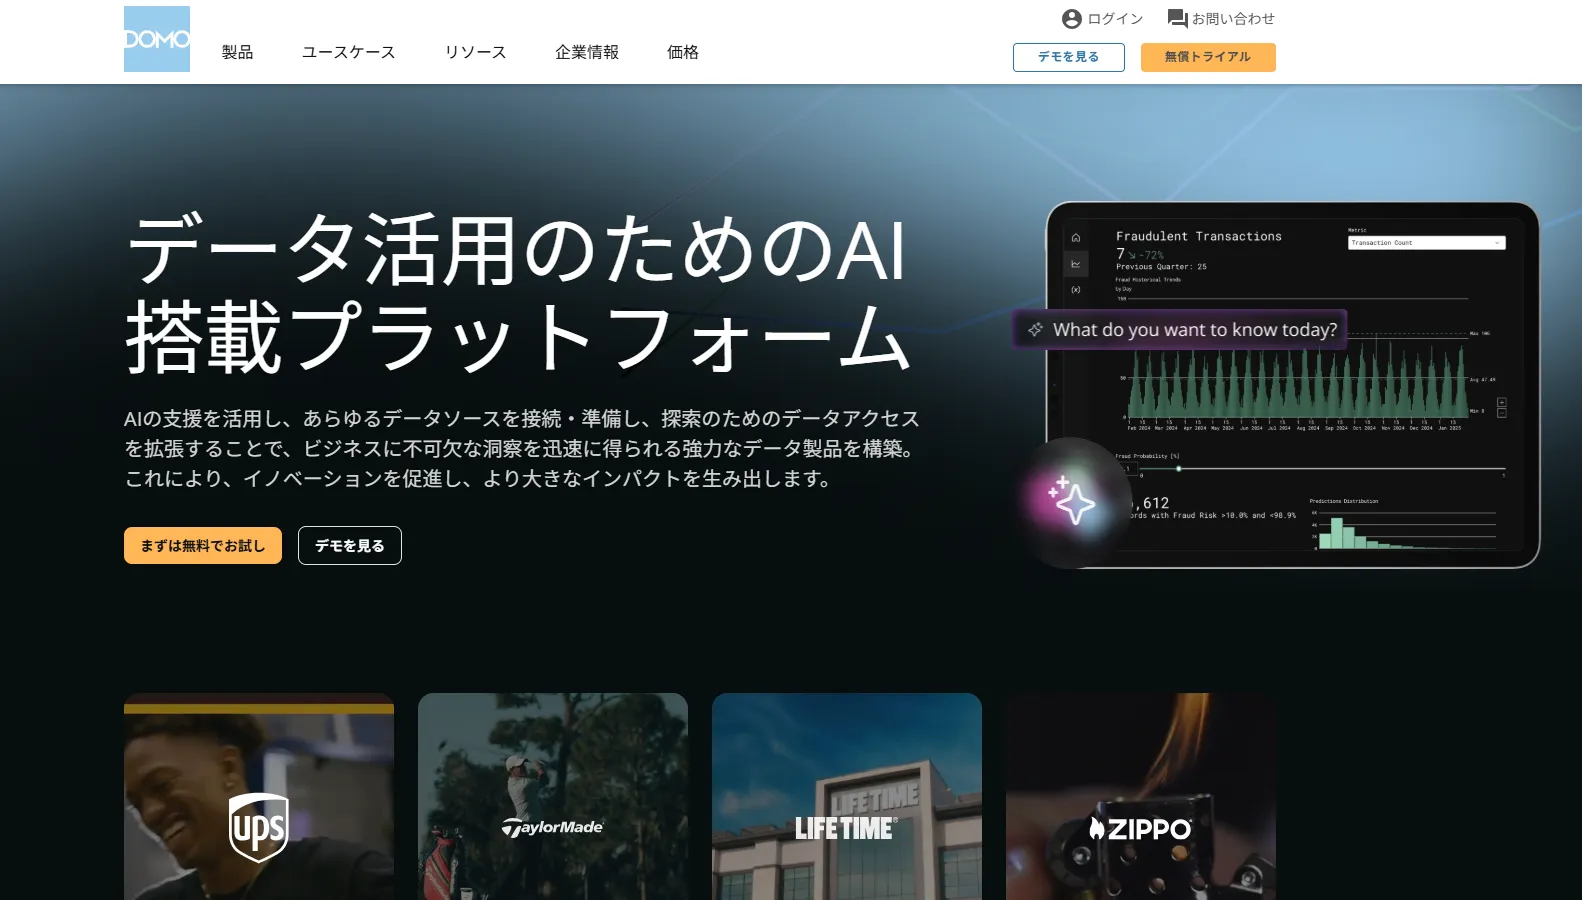The height and width of the screenshot is (900, 1582).
Task: Open the ユースケース menu
Action: (349, 52)
